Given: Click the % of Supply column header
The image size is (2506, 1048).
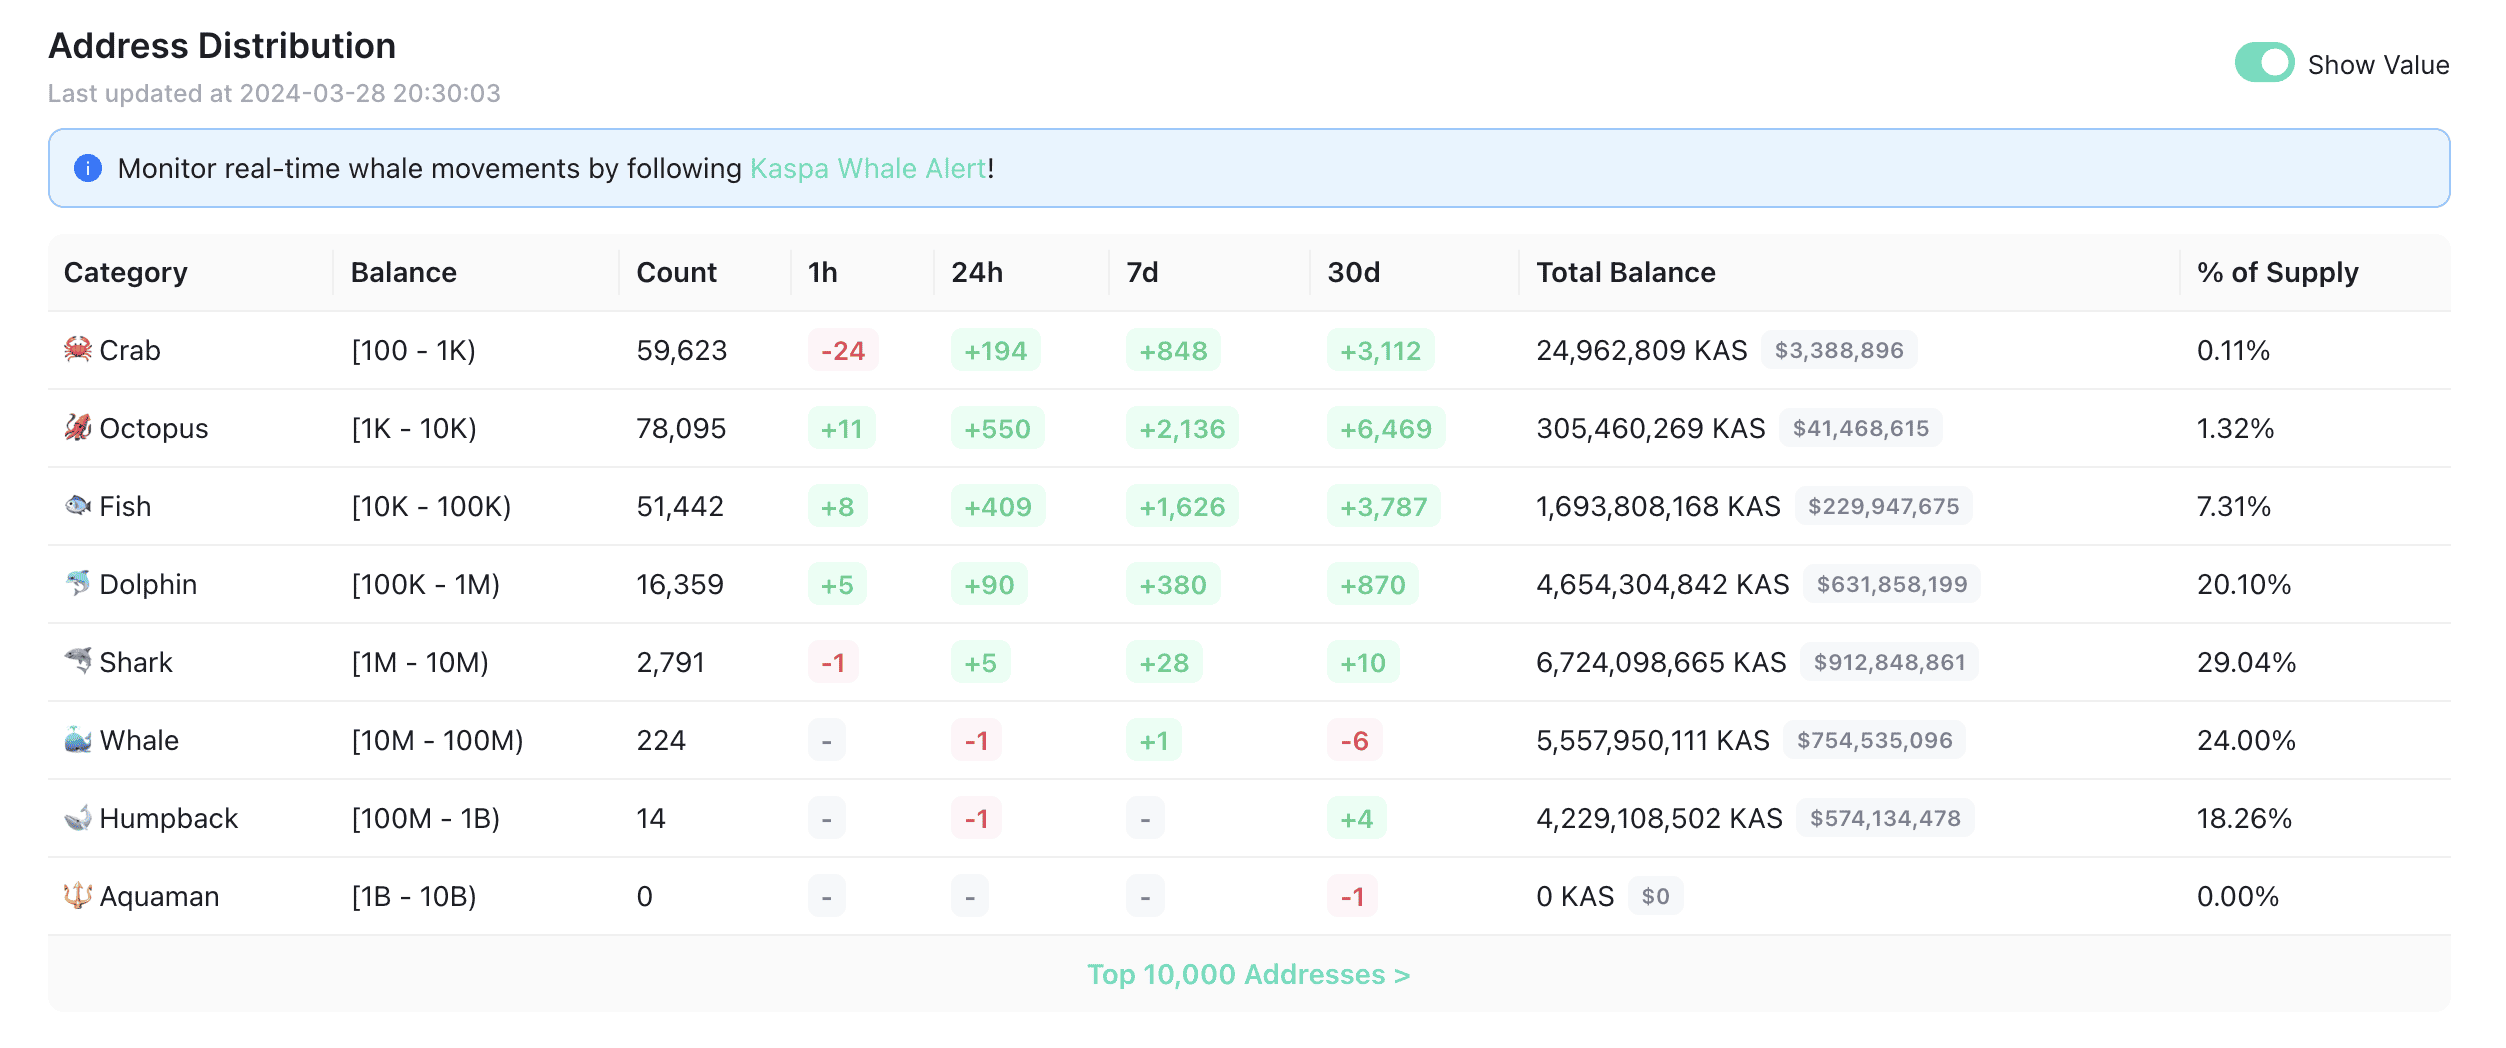Looking at the screenshot, I should coord(2277,272).
